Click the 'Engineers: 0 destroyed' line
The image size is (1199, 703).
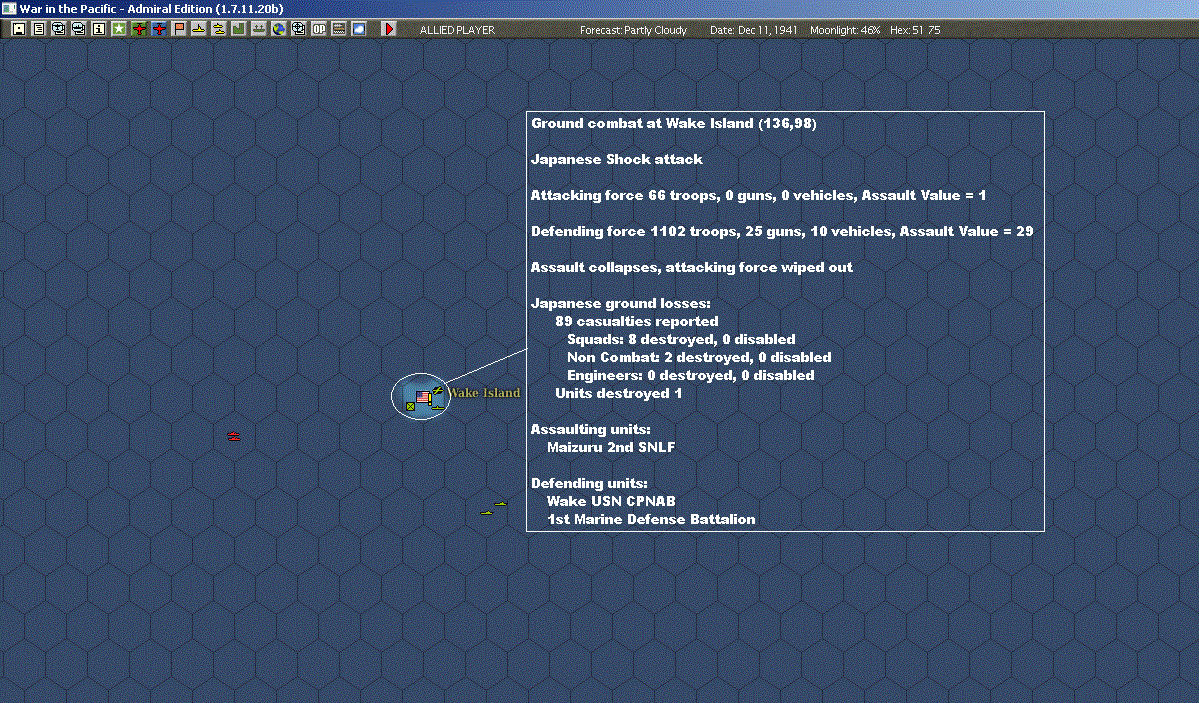[x=690, y=375]
